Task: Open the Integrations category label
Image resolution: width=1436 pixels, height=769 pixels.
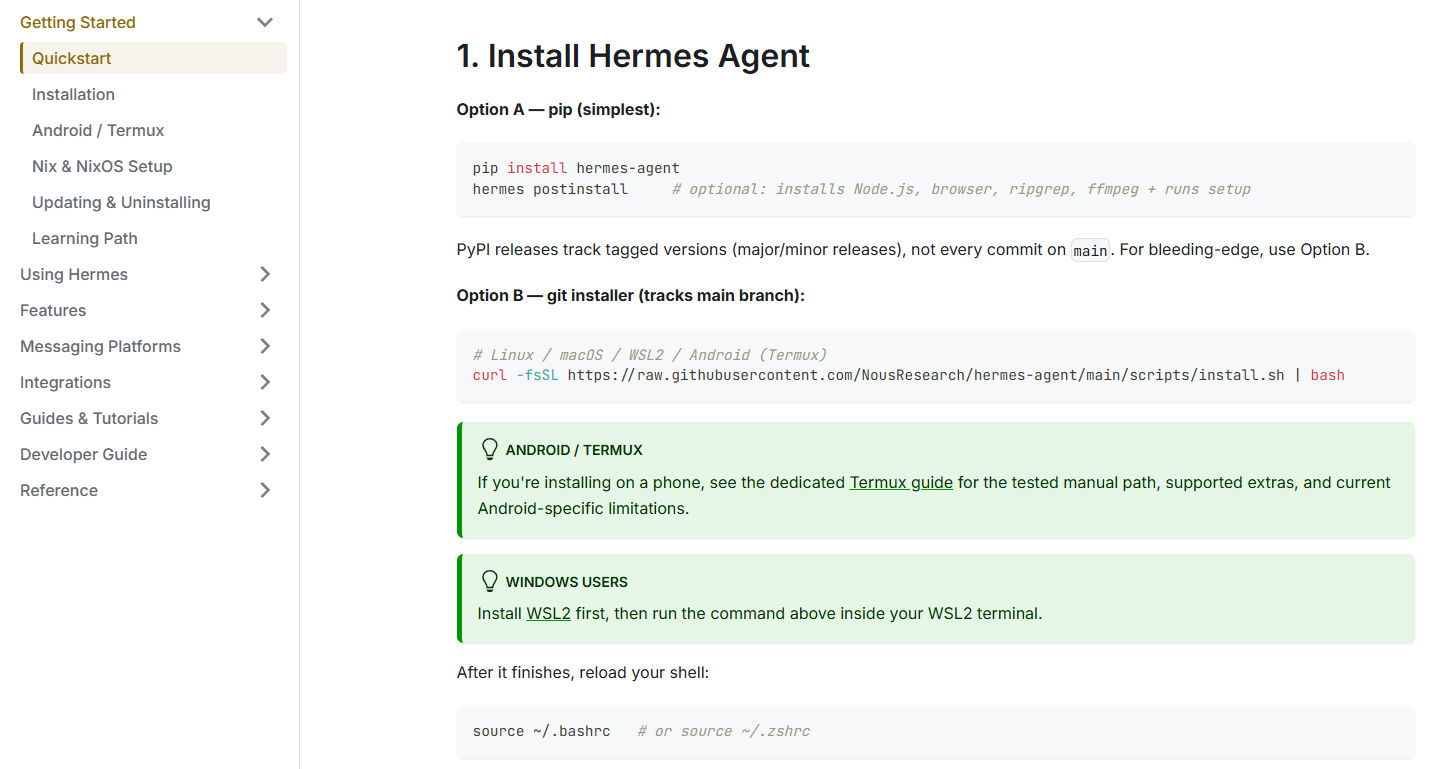Action: click(65, 382)
